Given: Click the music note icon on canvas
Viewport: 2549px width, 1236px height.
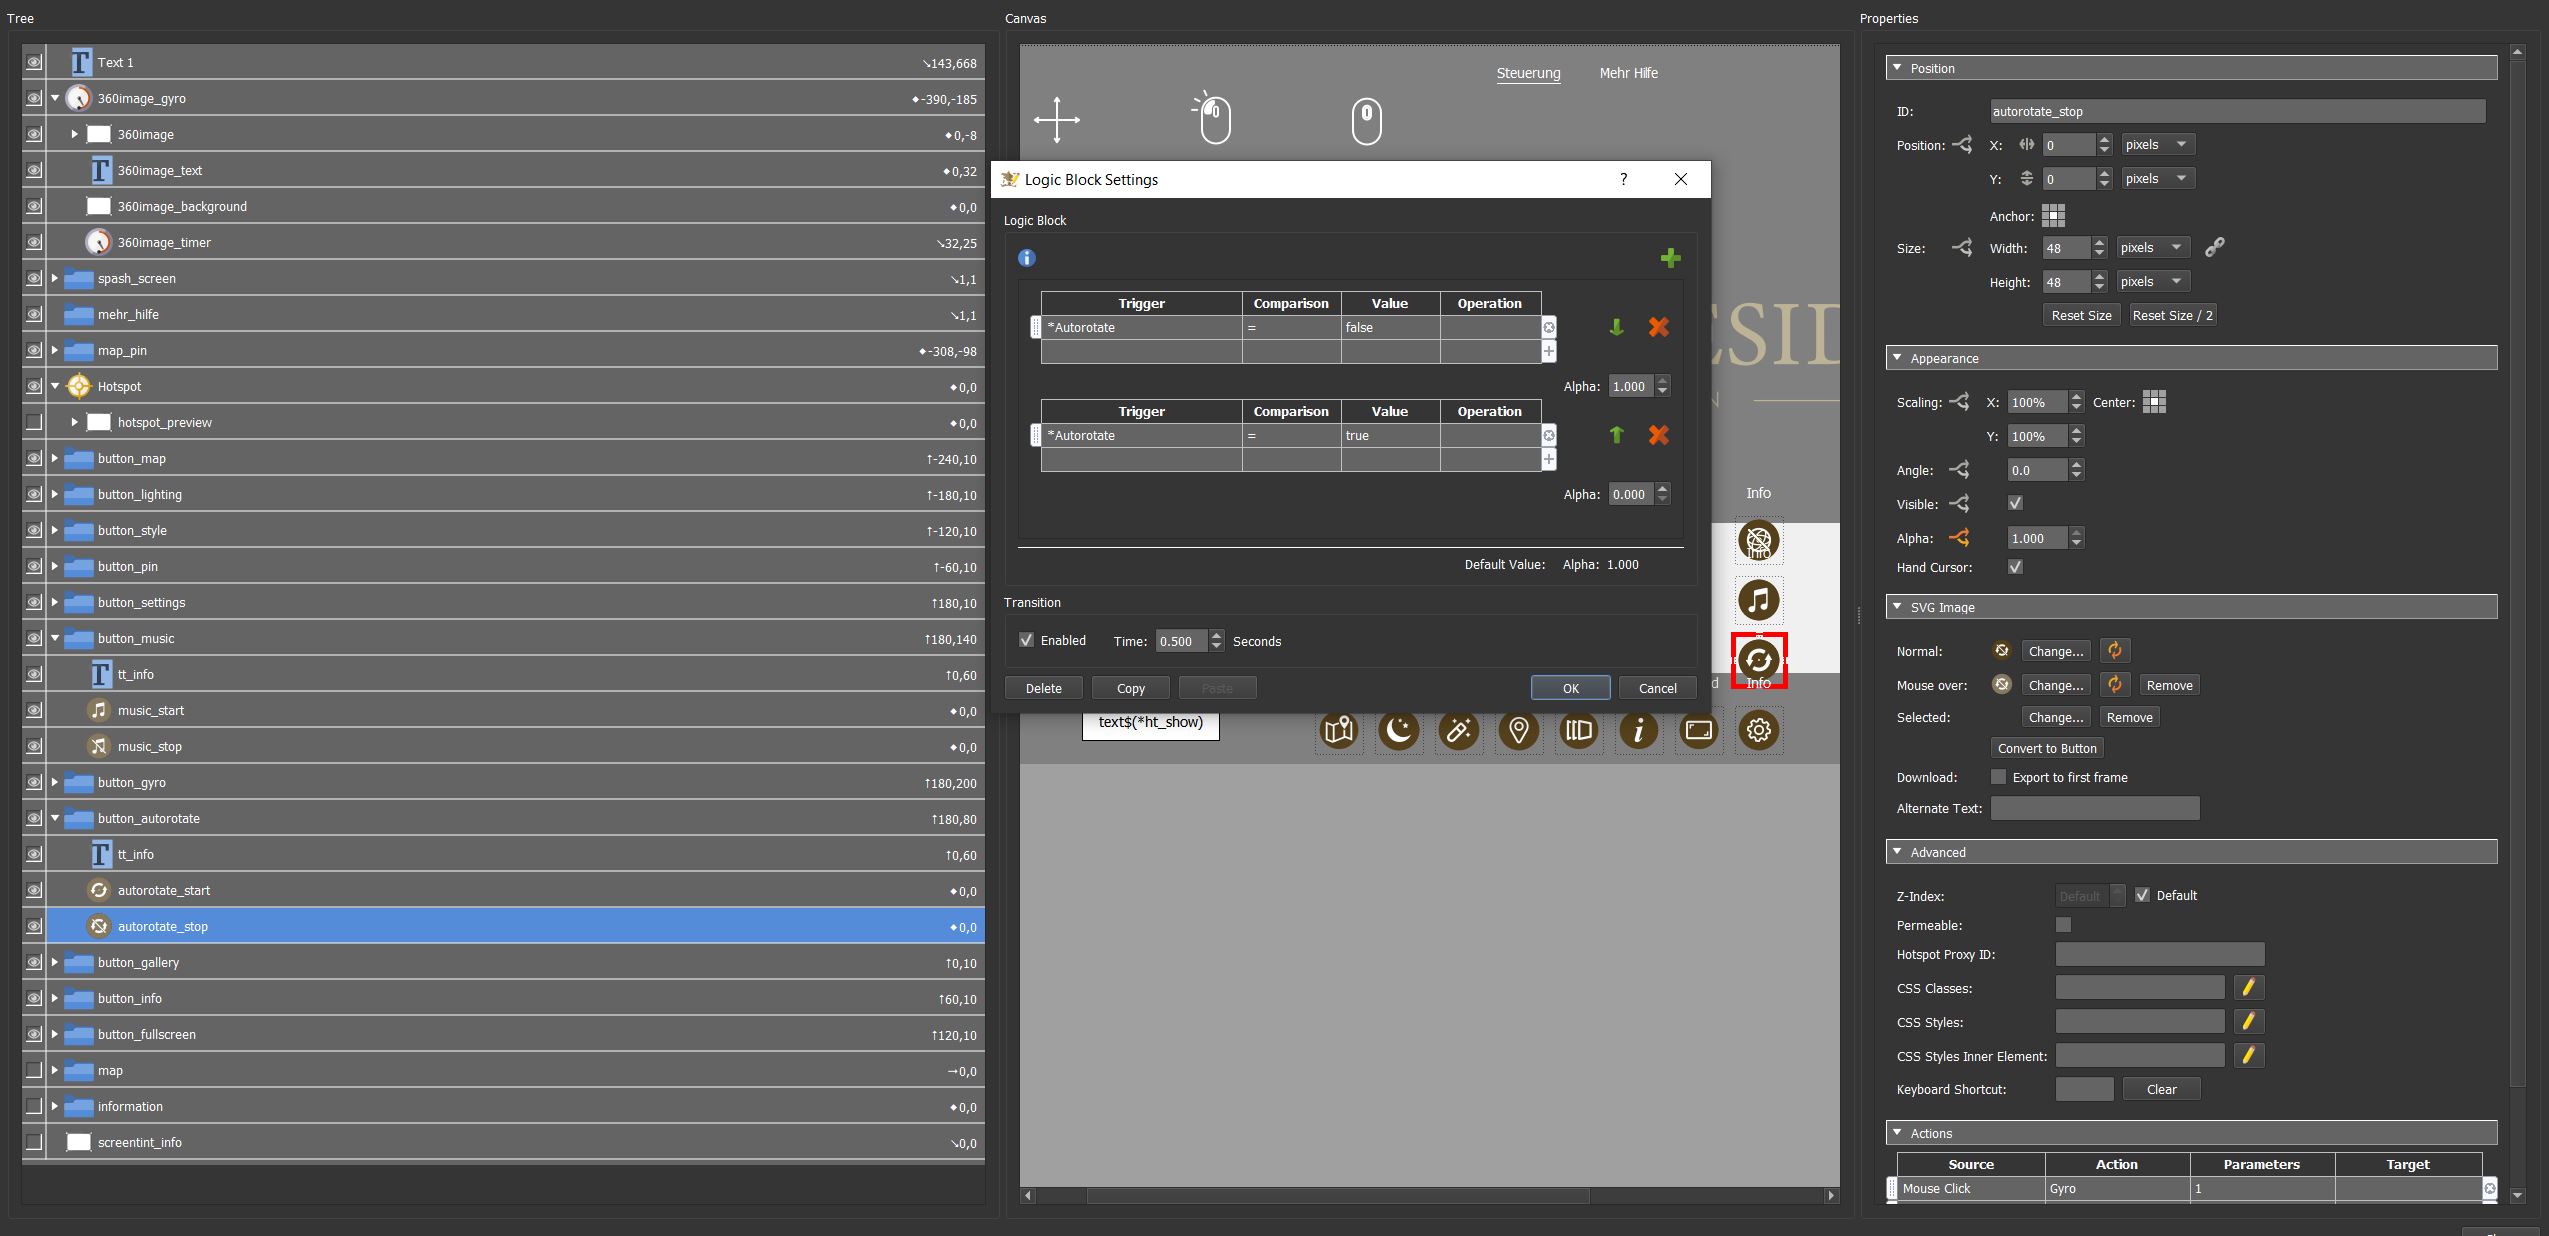Looking at the screenshot, I should (1759, 601).
